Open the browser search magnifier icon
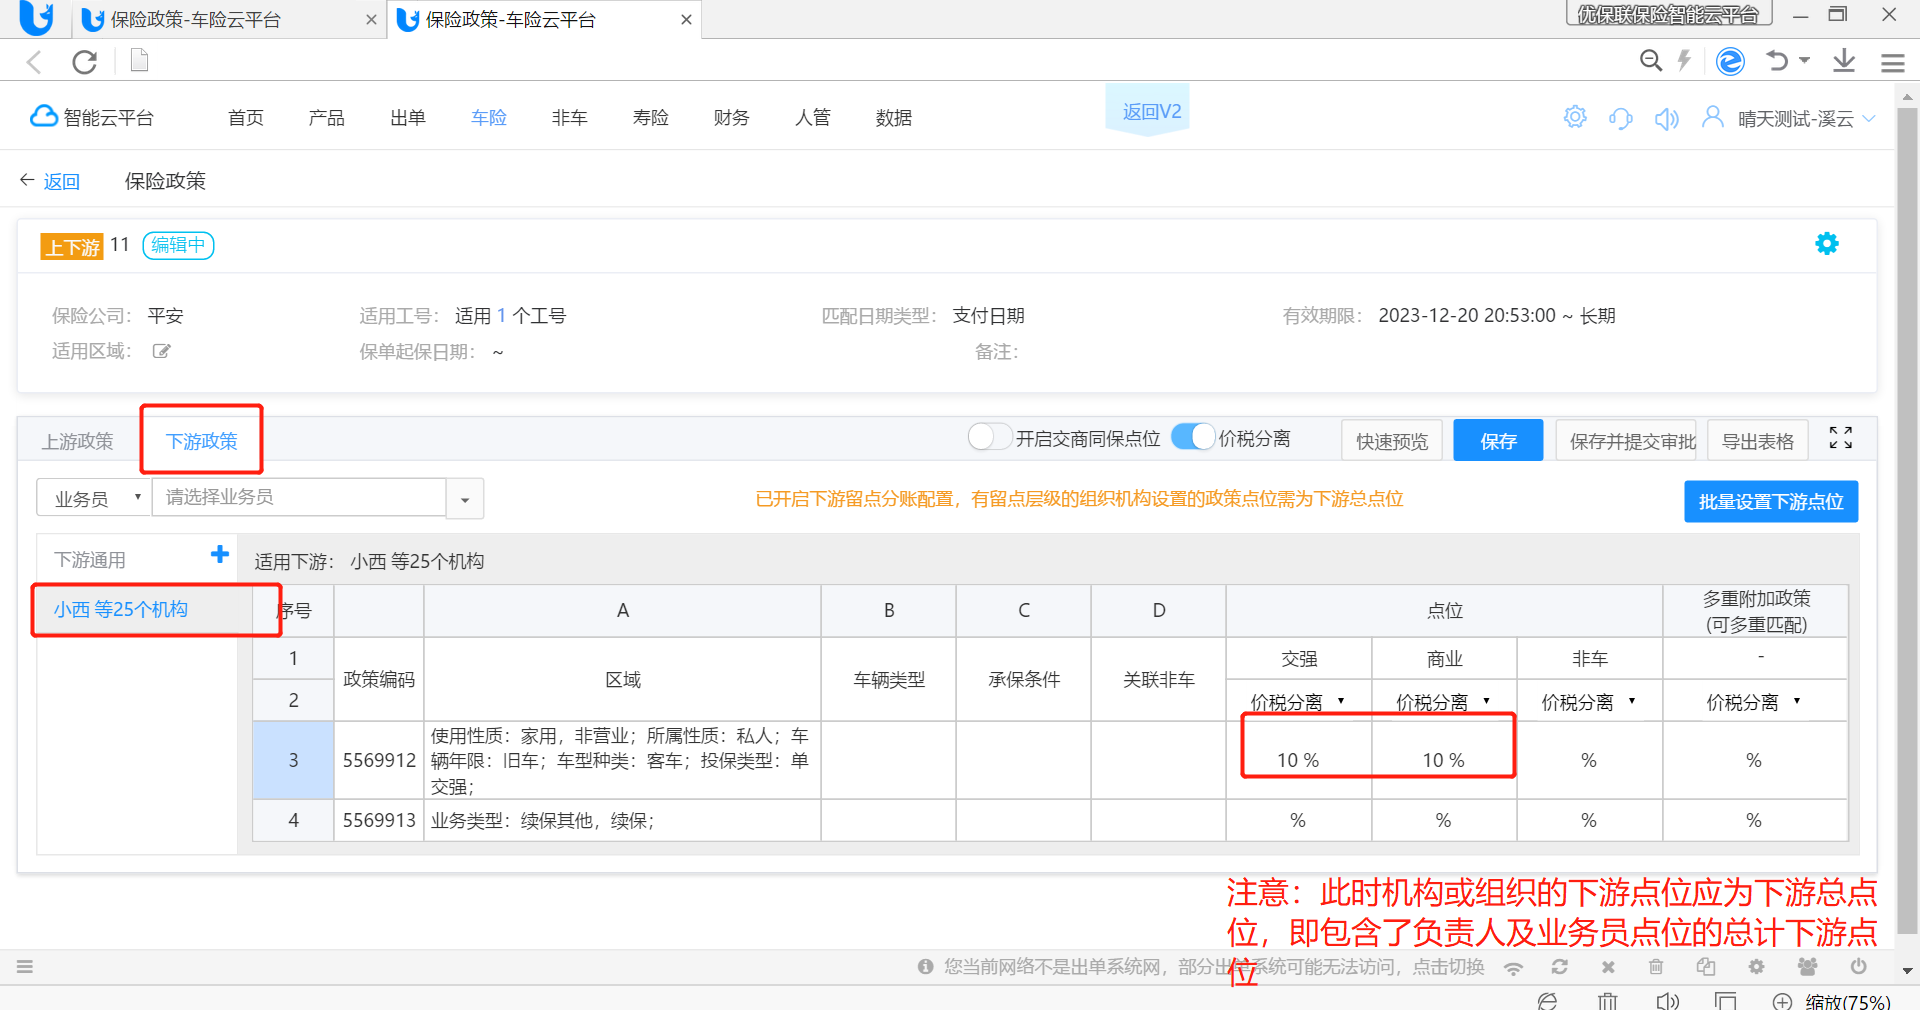1920x1010 pixels. coord(1651,61)
